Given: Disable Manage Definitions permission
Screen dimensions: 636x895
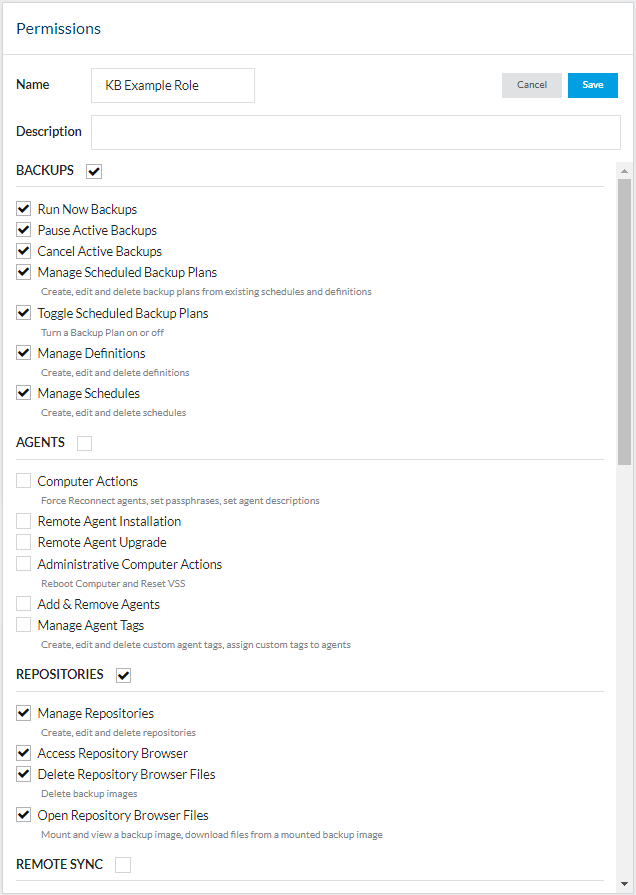Looking at the screenshot, I should point(24,353).
